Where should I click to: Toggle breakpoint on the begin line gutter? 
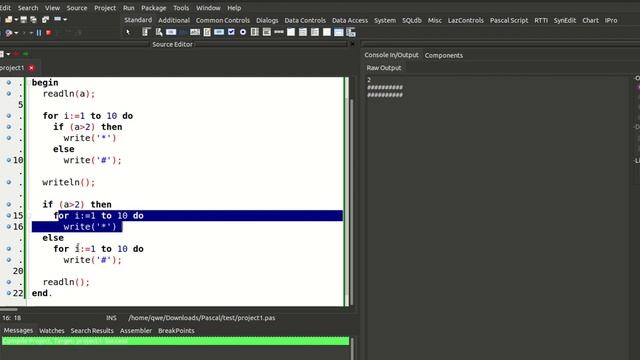tap(8, 82)
